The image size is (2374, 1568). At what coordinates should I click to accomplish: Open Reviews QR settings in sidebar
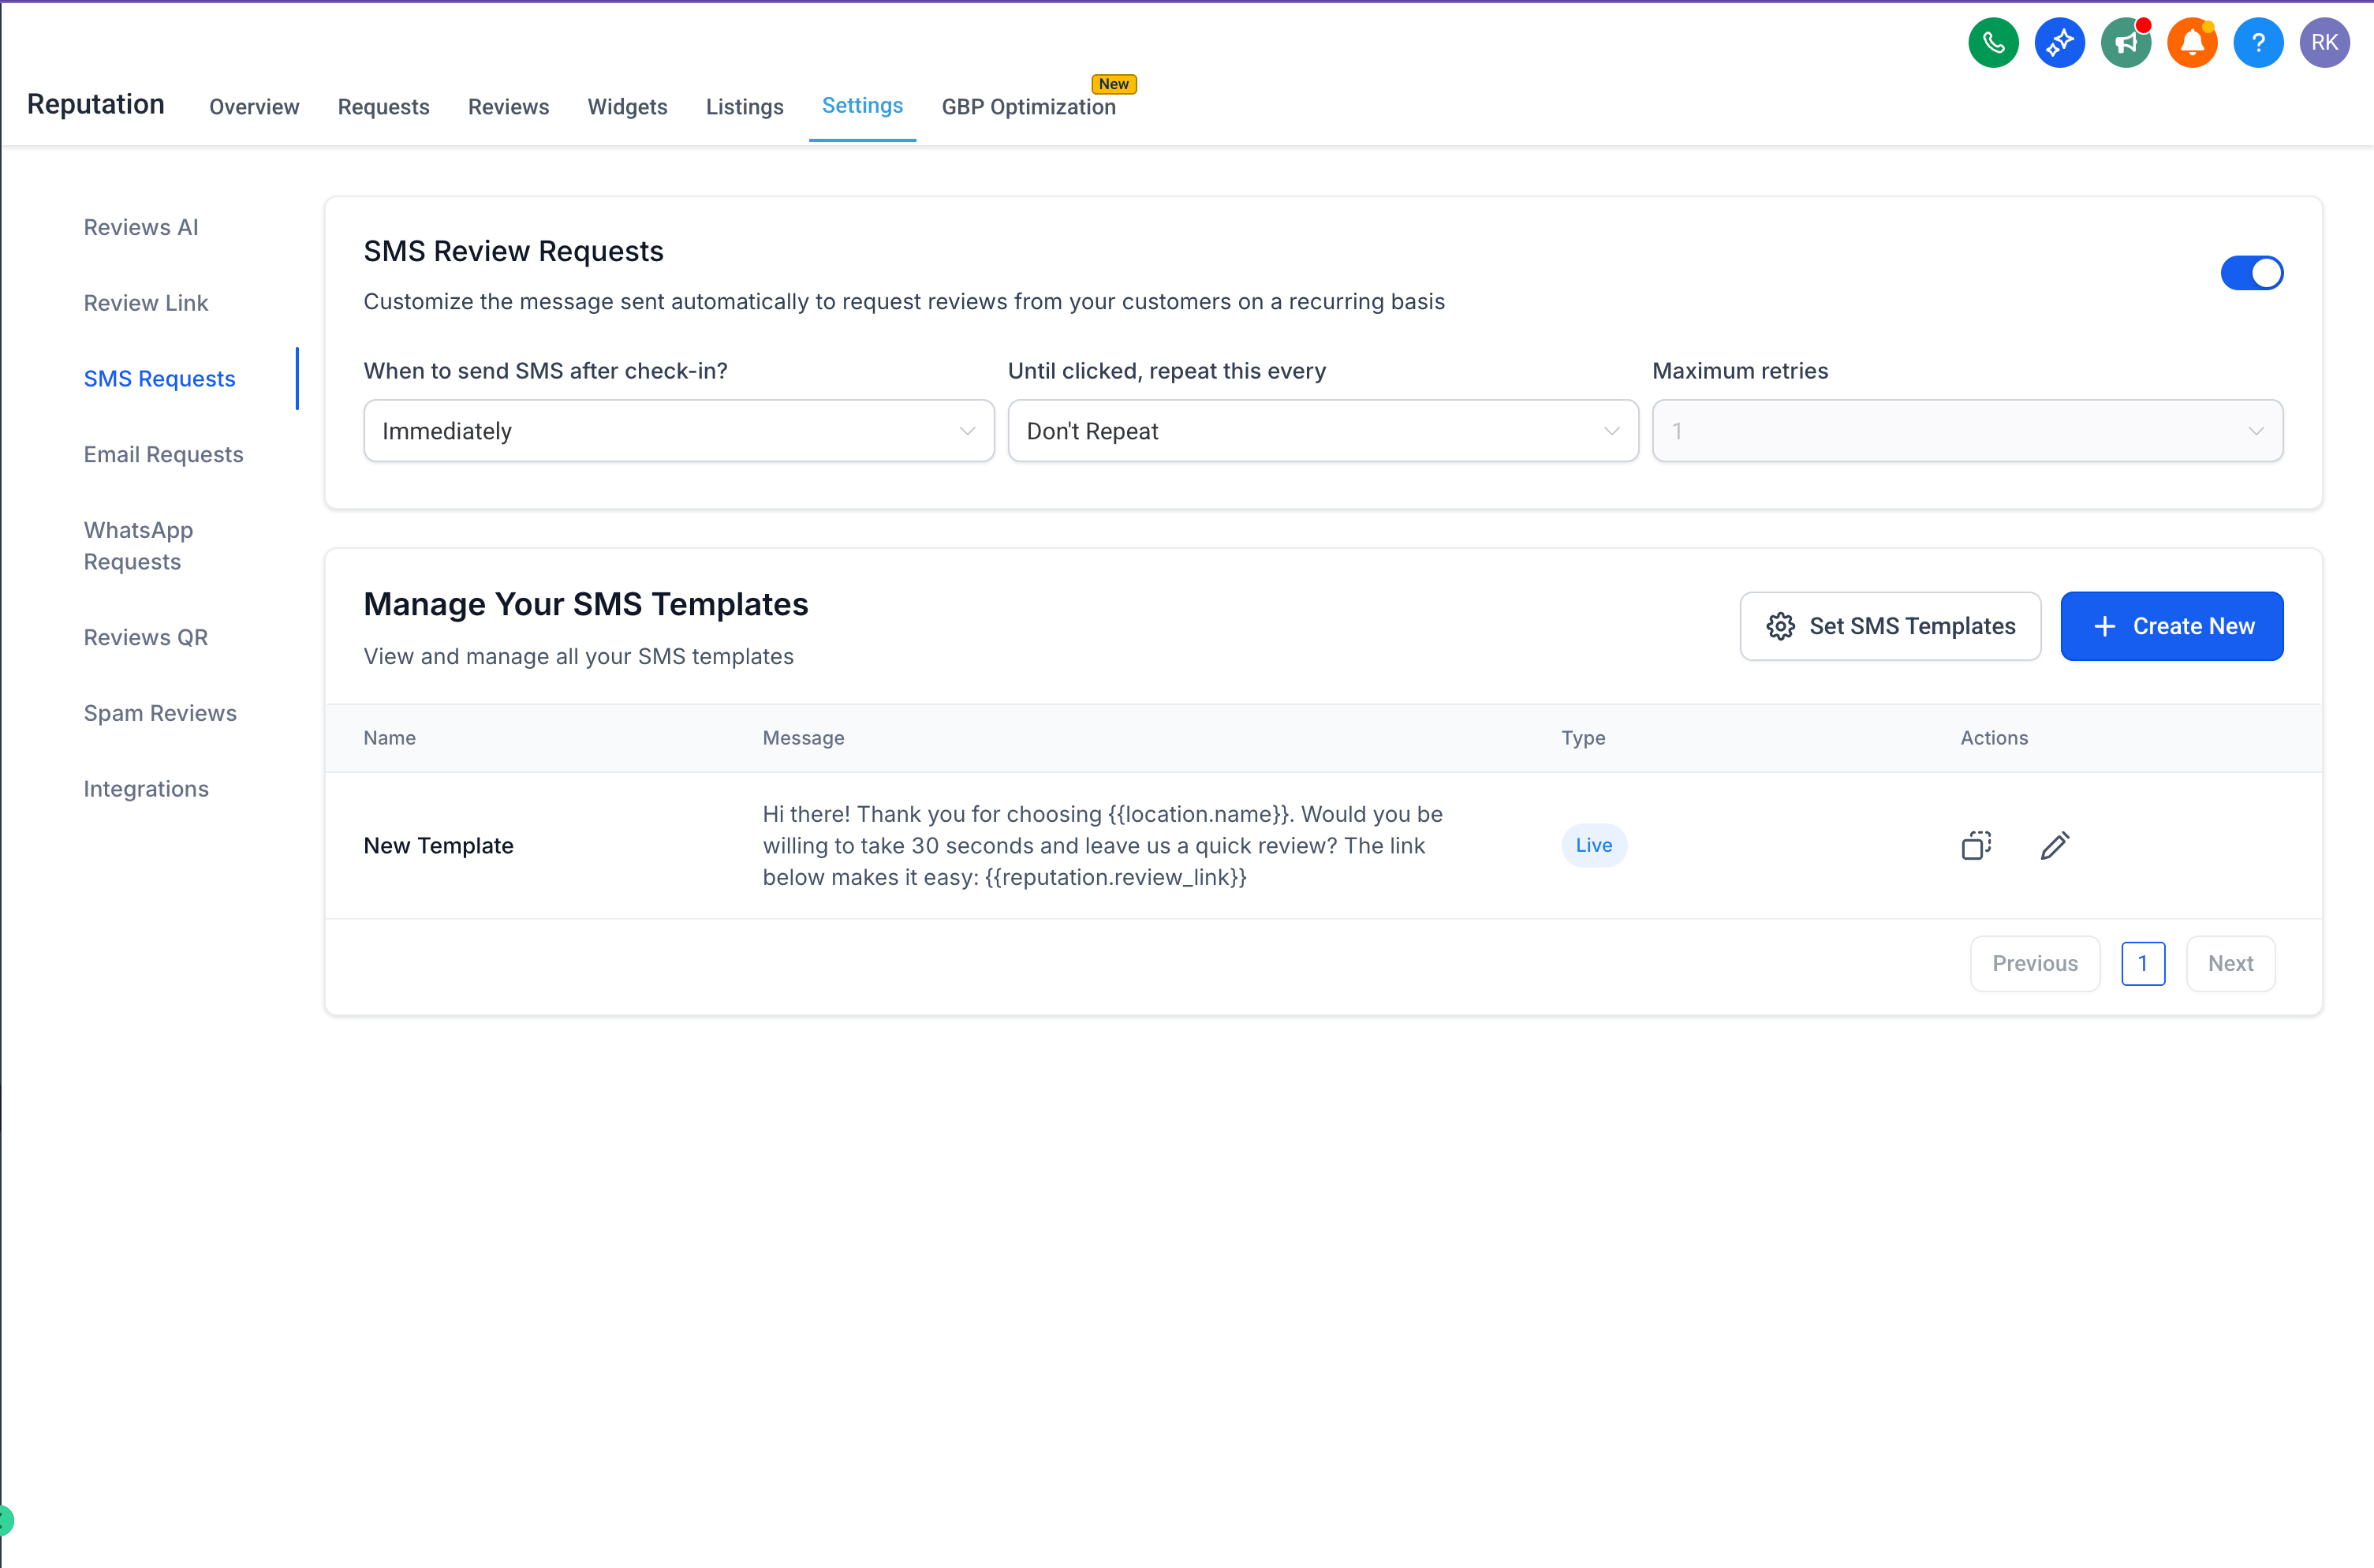click(x=145, y=637)
